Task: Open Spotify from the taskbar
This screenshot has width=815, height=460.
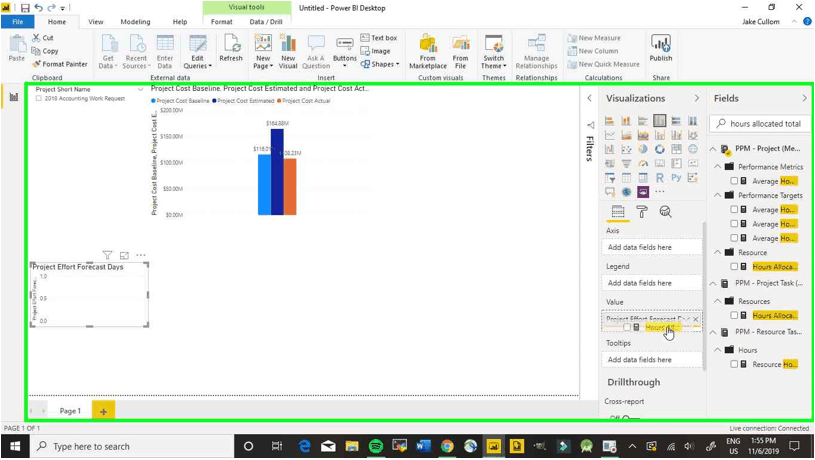Action: click(x=376, y=446)
